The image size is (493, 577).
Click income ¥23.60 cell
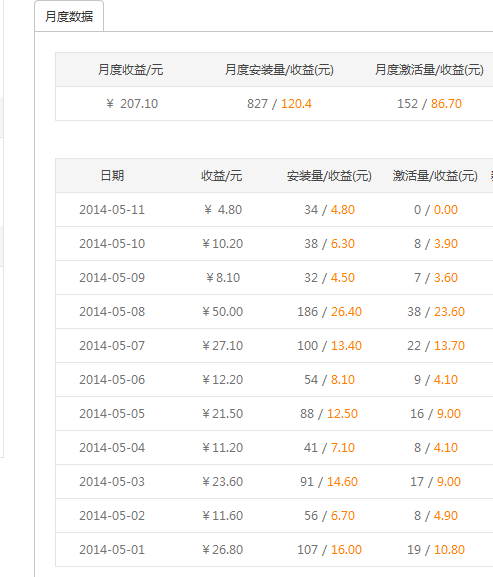[223, 482]
